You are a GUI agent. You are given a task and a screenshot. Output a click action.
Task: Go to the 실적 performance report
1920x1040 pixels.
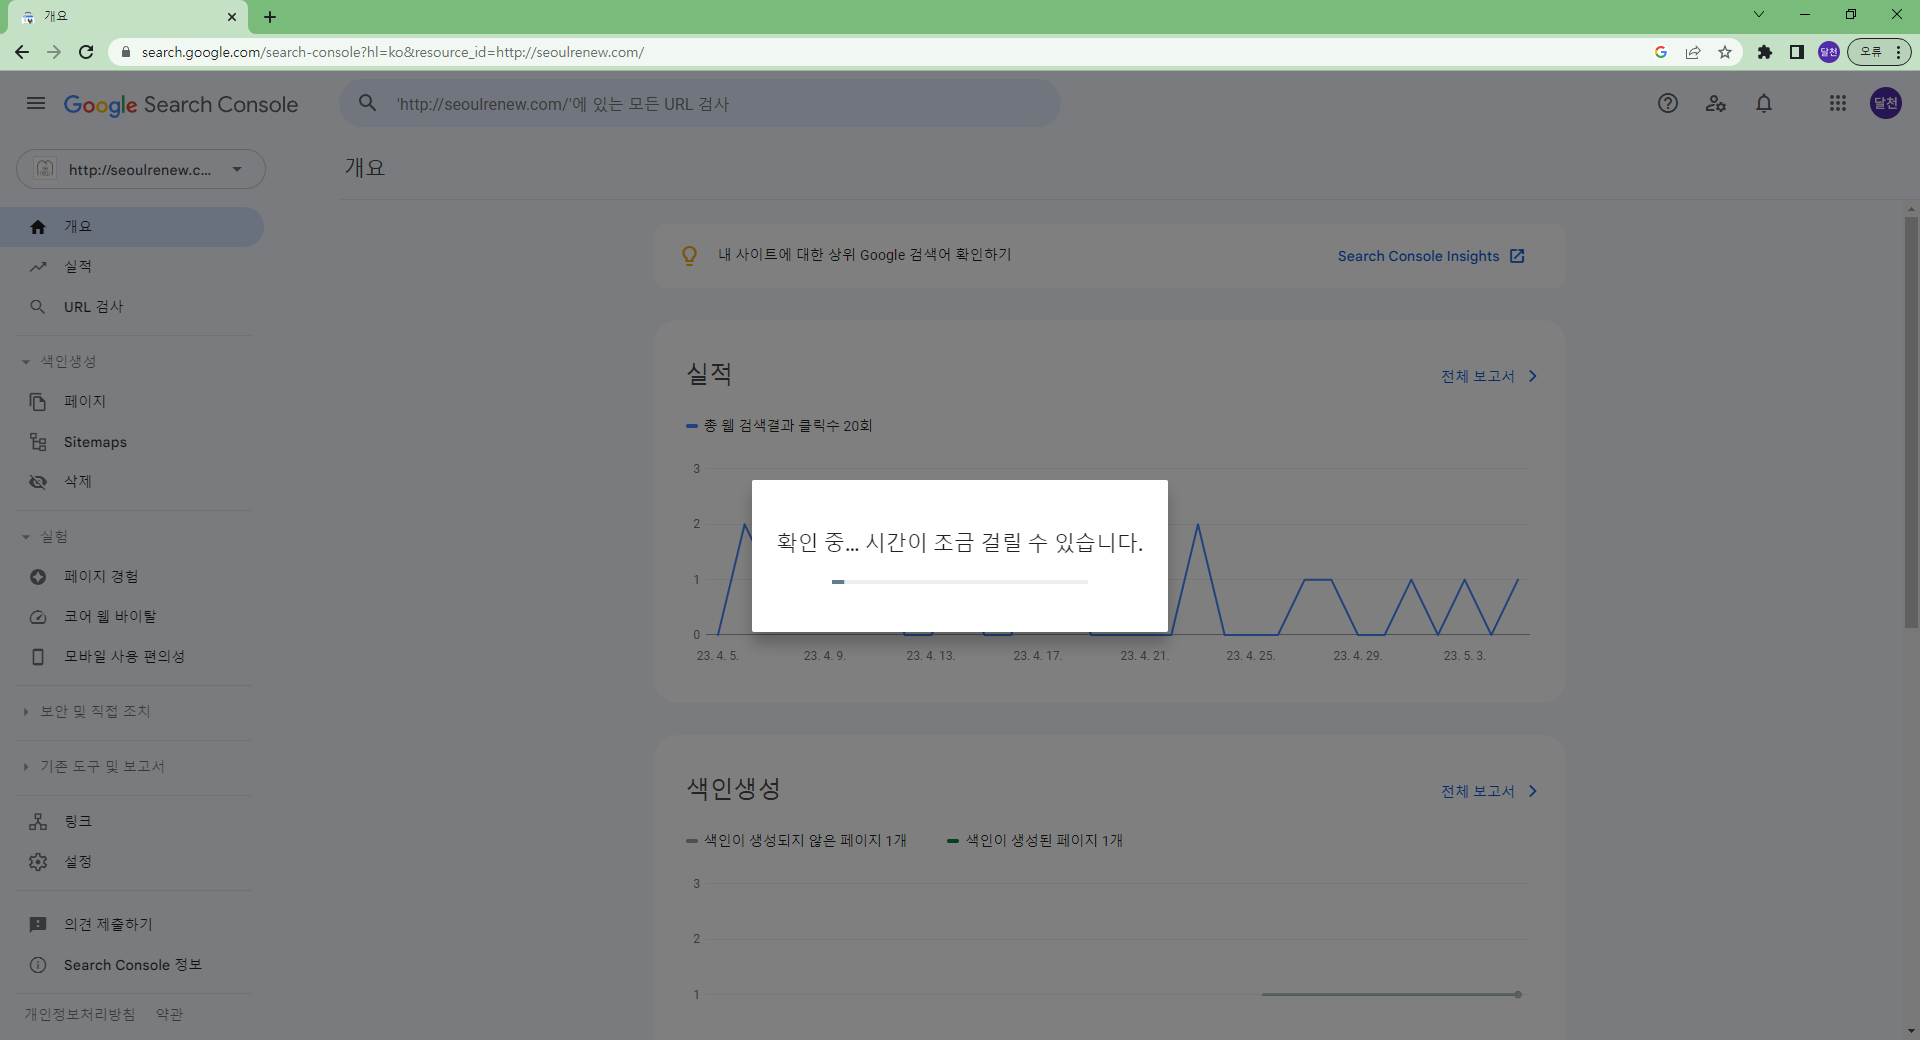click(78, 267)
